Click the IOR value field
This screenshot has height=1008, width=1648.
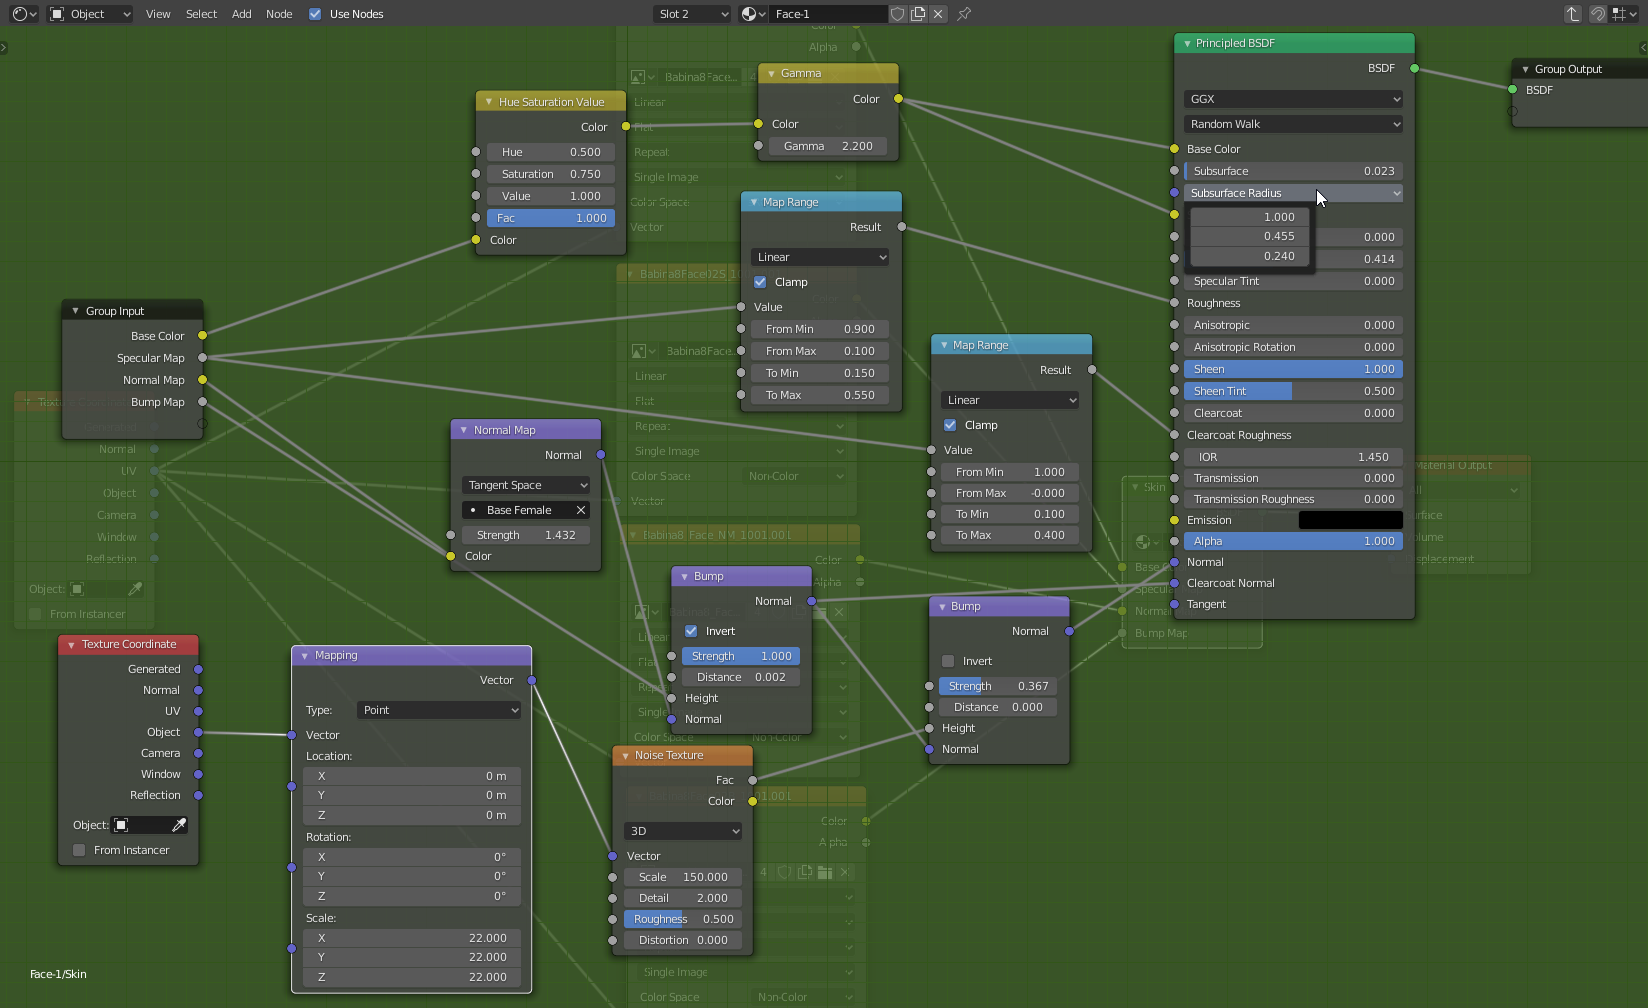tap(1293, 457)
